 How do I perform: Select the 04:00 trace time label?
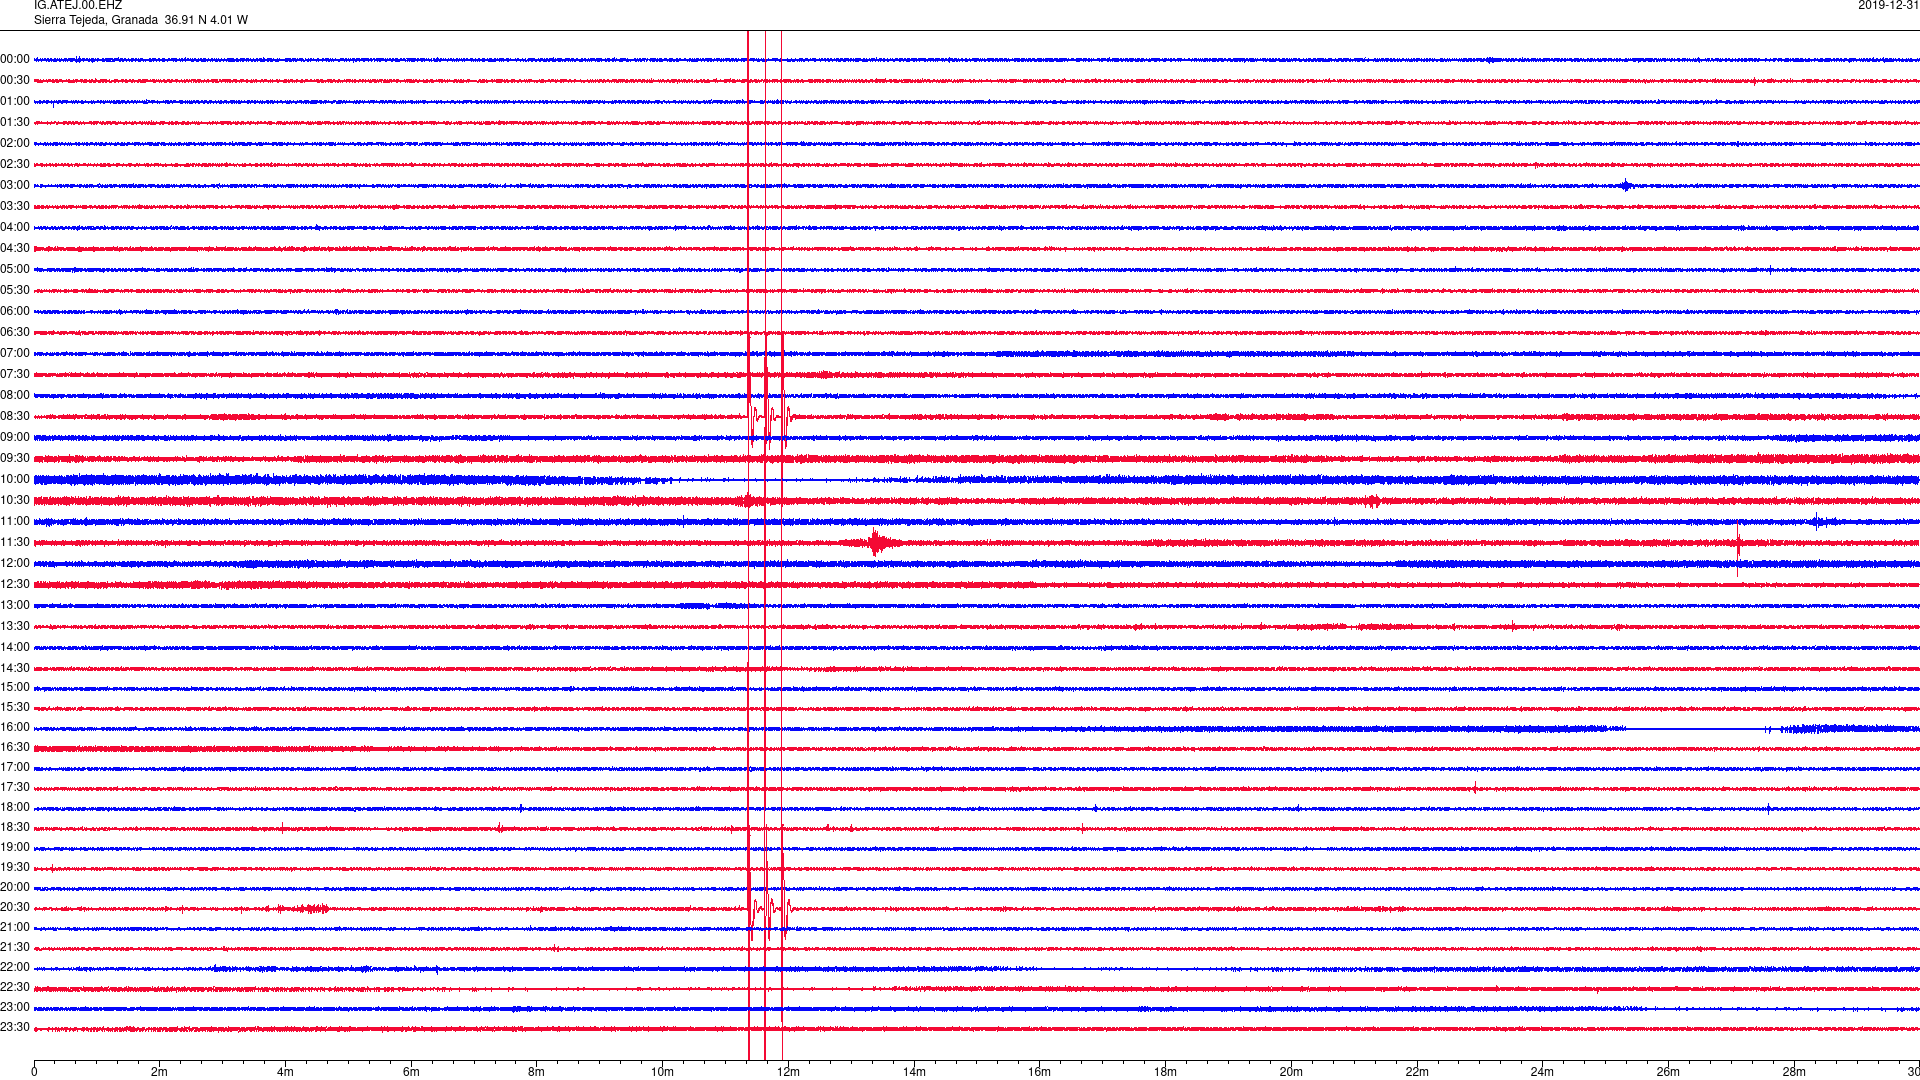coord(15,228)
